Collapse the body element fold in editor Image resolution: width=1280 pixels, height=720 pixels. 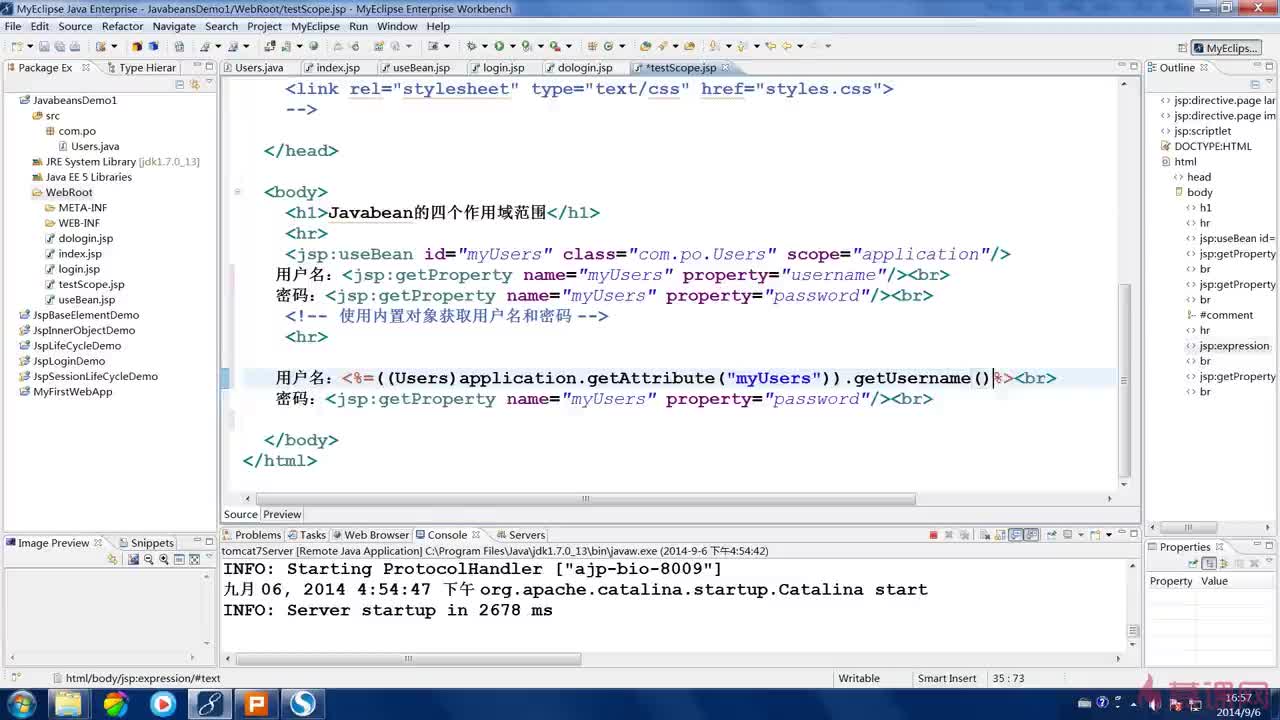(x=238, y=191)
